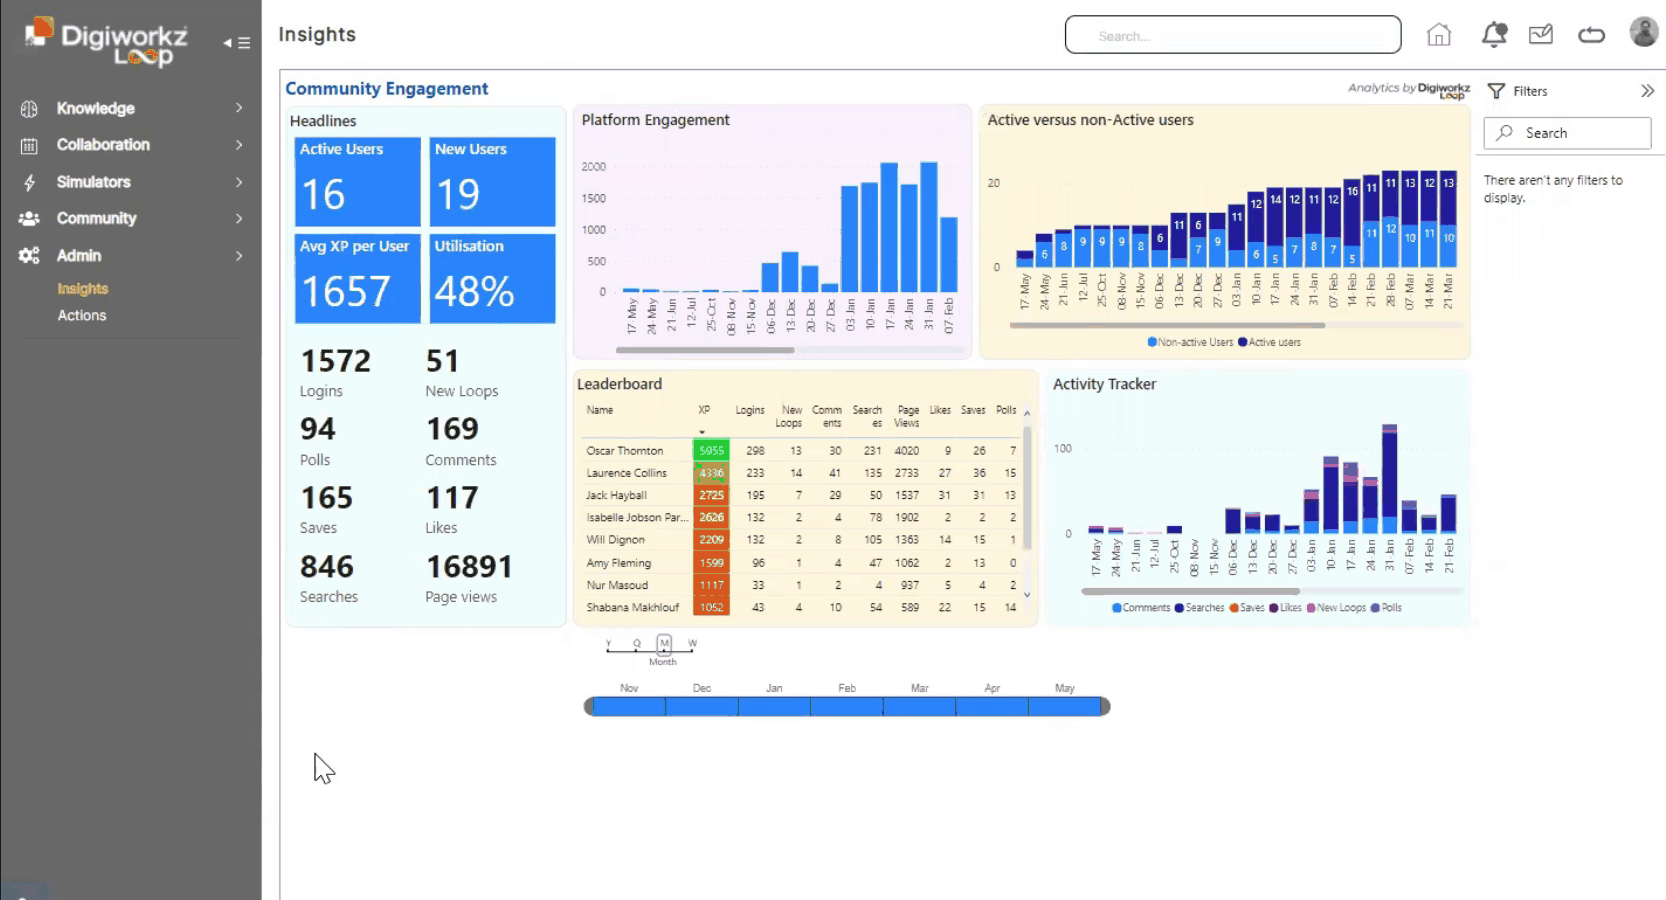Select Quarter granularity on the timeline selector

[x=636, y=643]
